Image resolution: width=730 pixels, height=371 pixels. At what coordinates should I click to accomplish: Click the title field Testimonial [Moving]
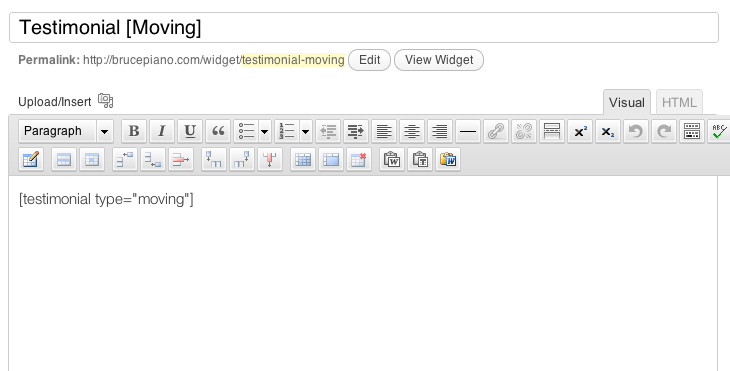(364, 27)
